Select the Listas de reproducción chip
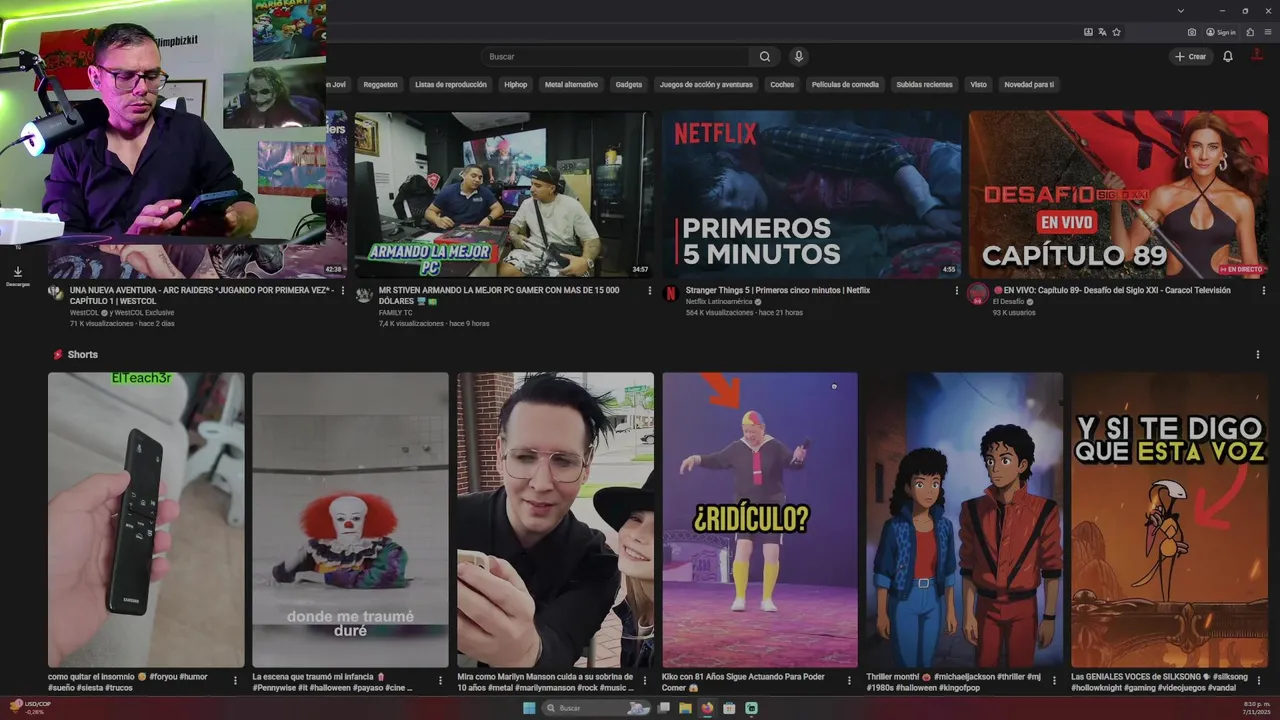The width and height of the screenshot is (1280, 720). click(451, 85)
